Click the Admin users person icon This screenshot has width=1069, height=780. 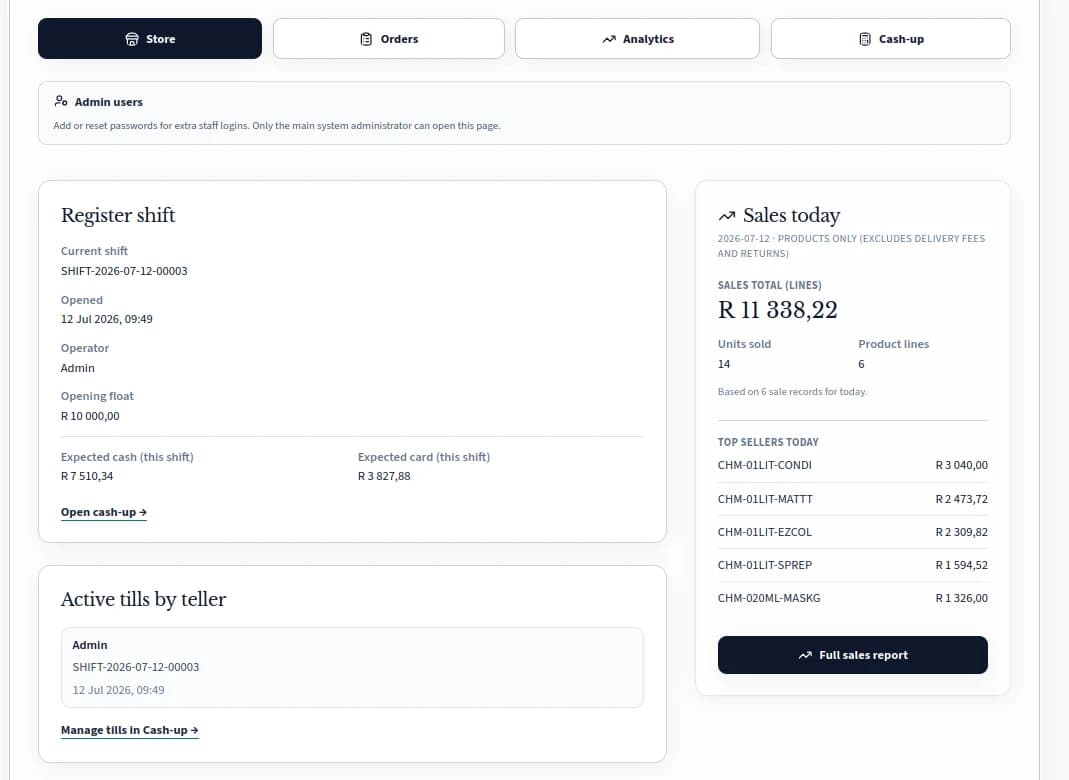click(61, 101)
